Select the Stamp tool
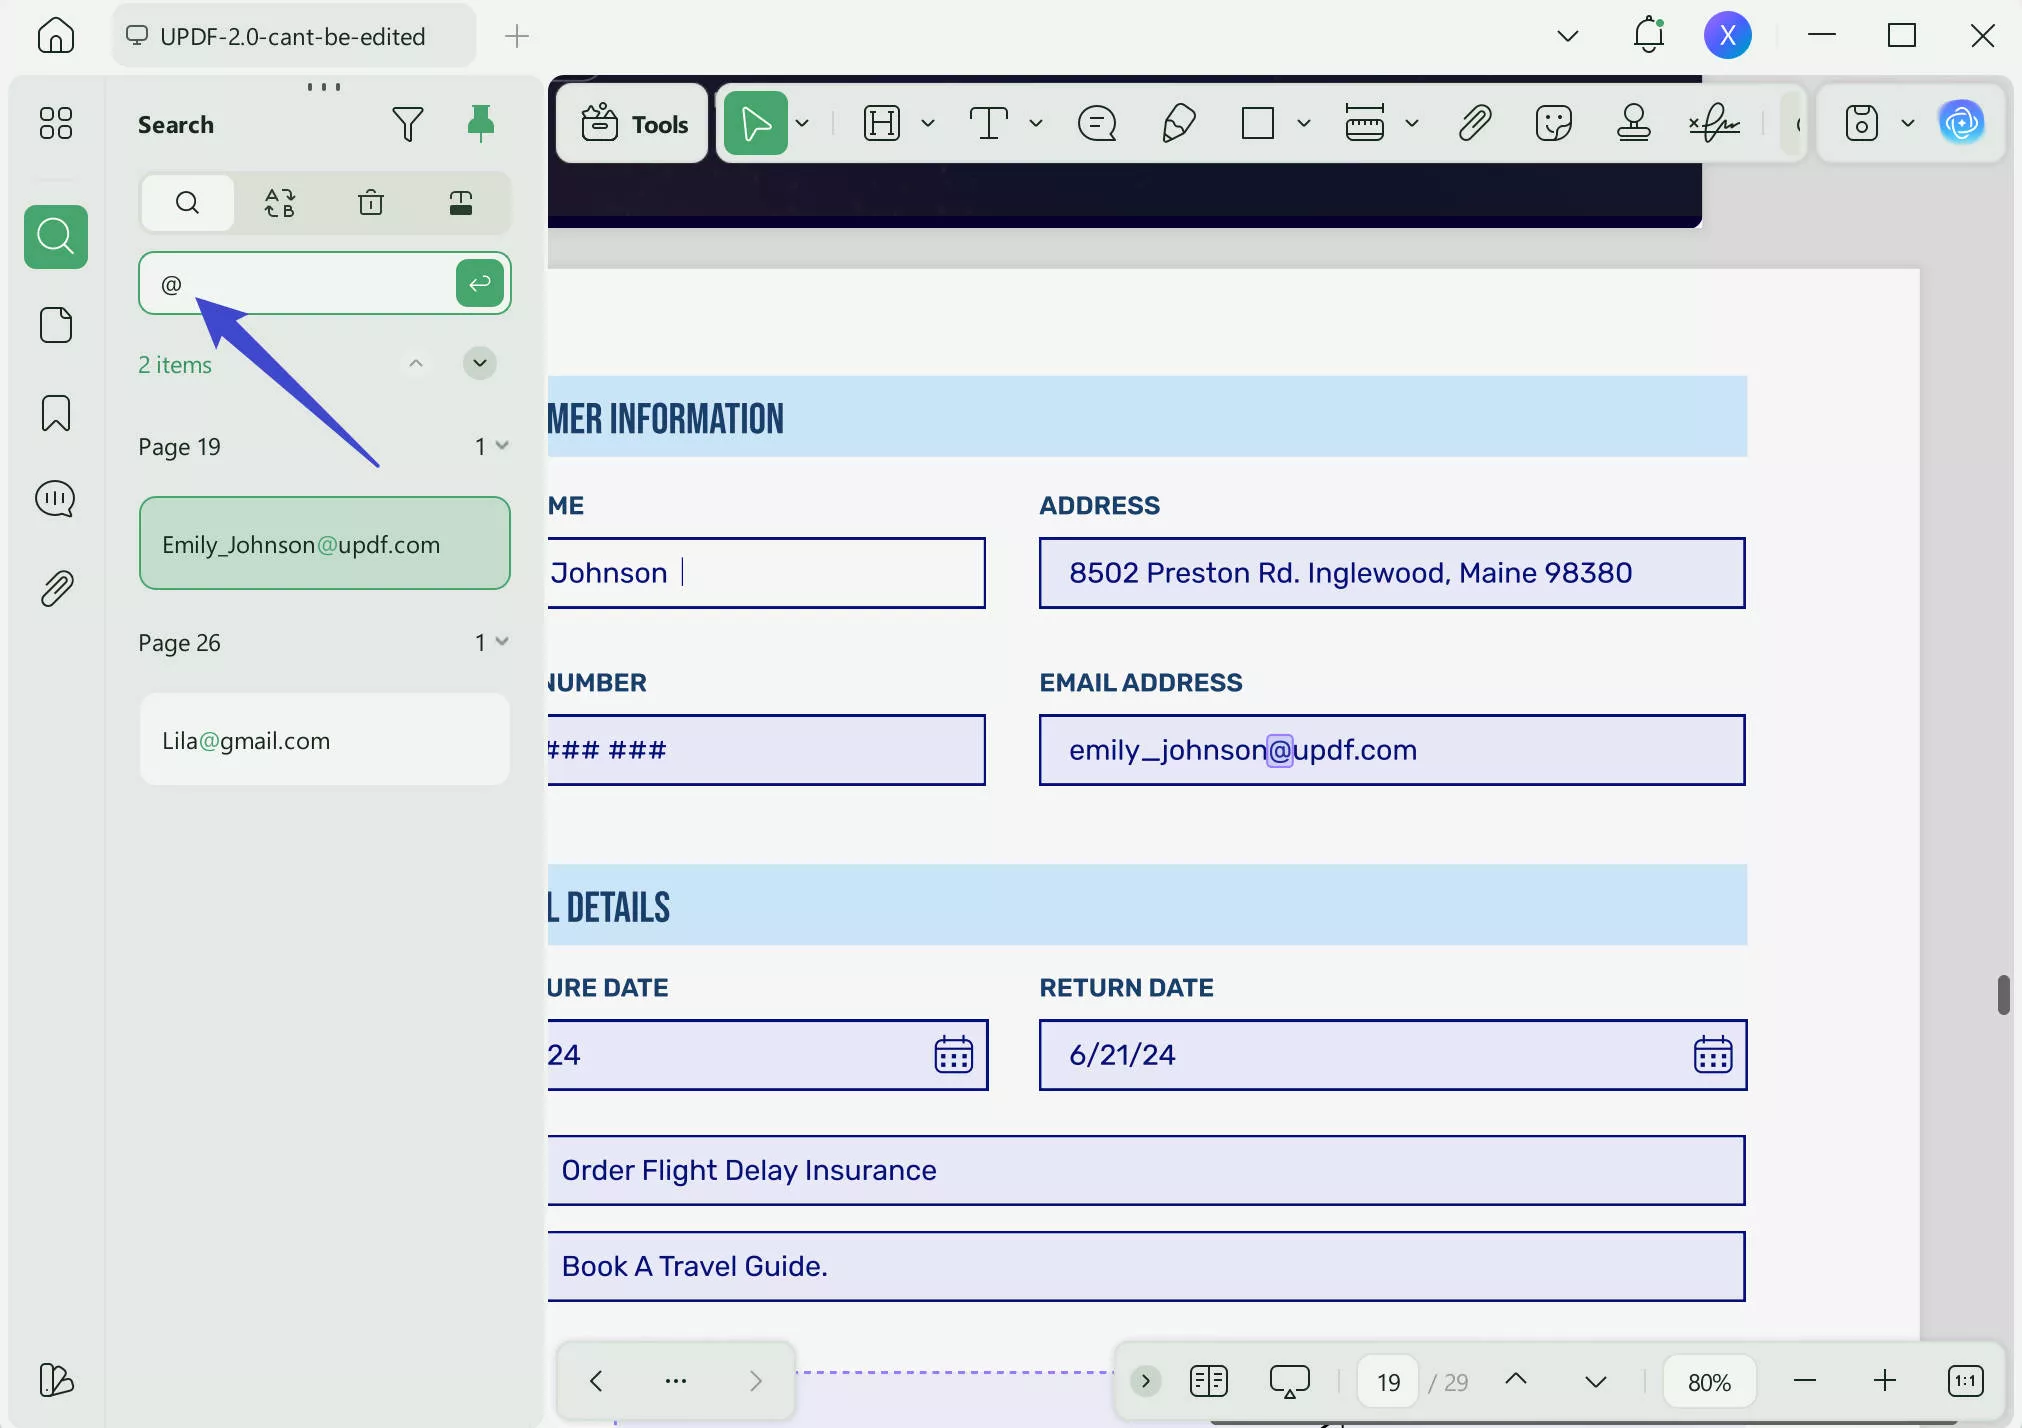The width and height of the screenshot is (2022, 1428). [1633, 122]
